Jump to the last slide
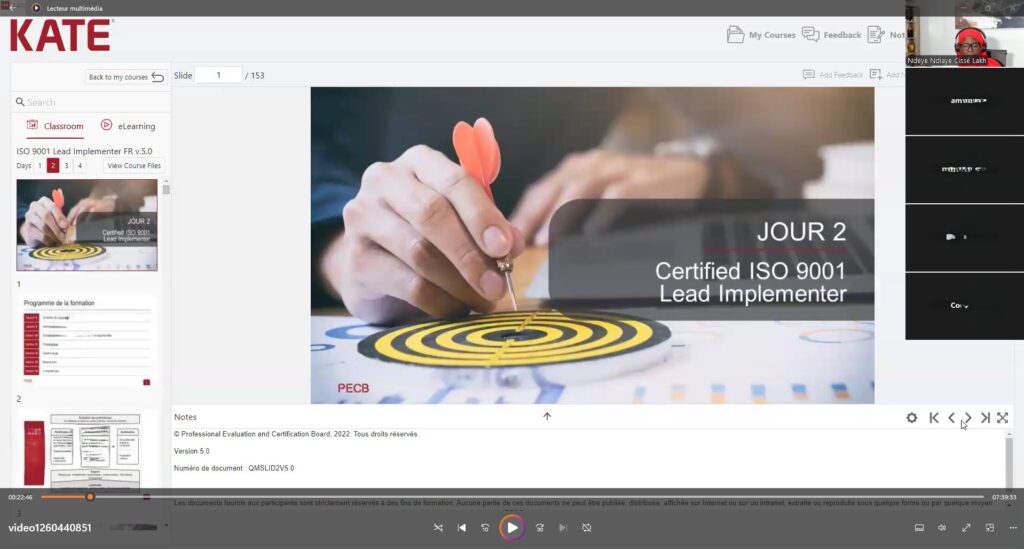Viewport: 1024px width, 549px height. 985,418
